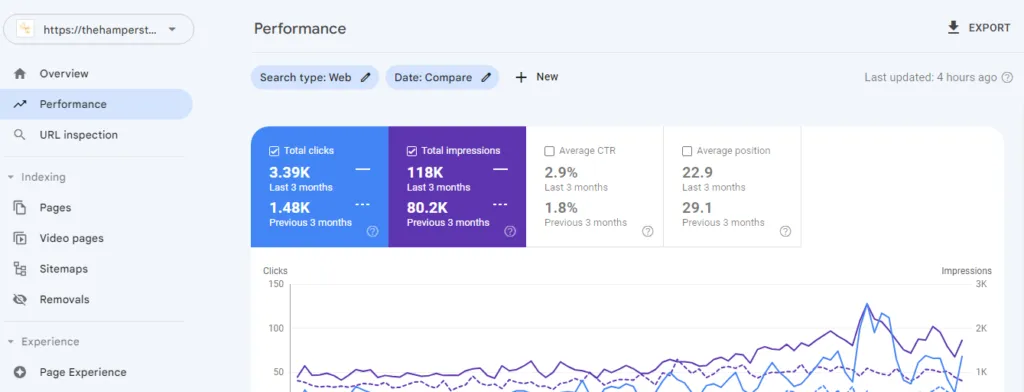Click the Impressions axis label on chart
Image resolution: width=1024 pixels, height=392 pixels.
[967, 270]
